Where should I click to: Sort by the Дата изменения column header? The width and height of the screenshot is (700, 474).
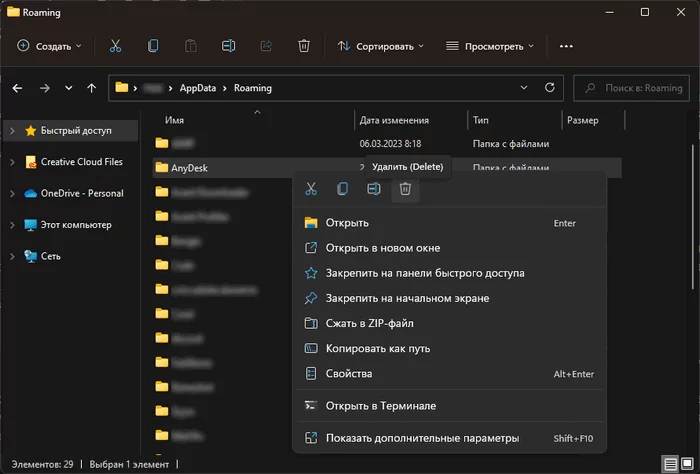pos(393,121)
